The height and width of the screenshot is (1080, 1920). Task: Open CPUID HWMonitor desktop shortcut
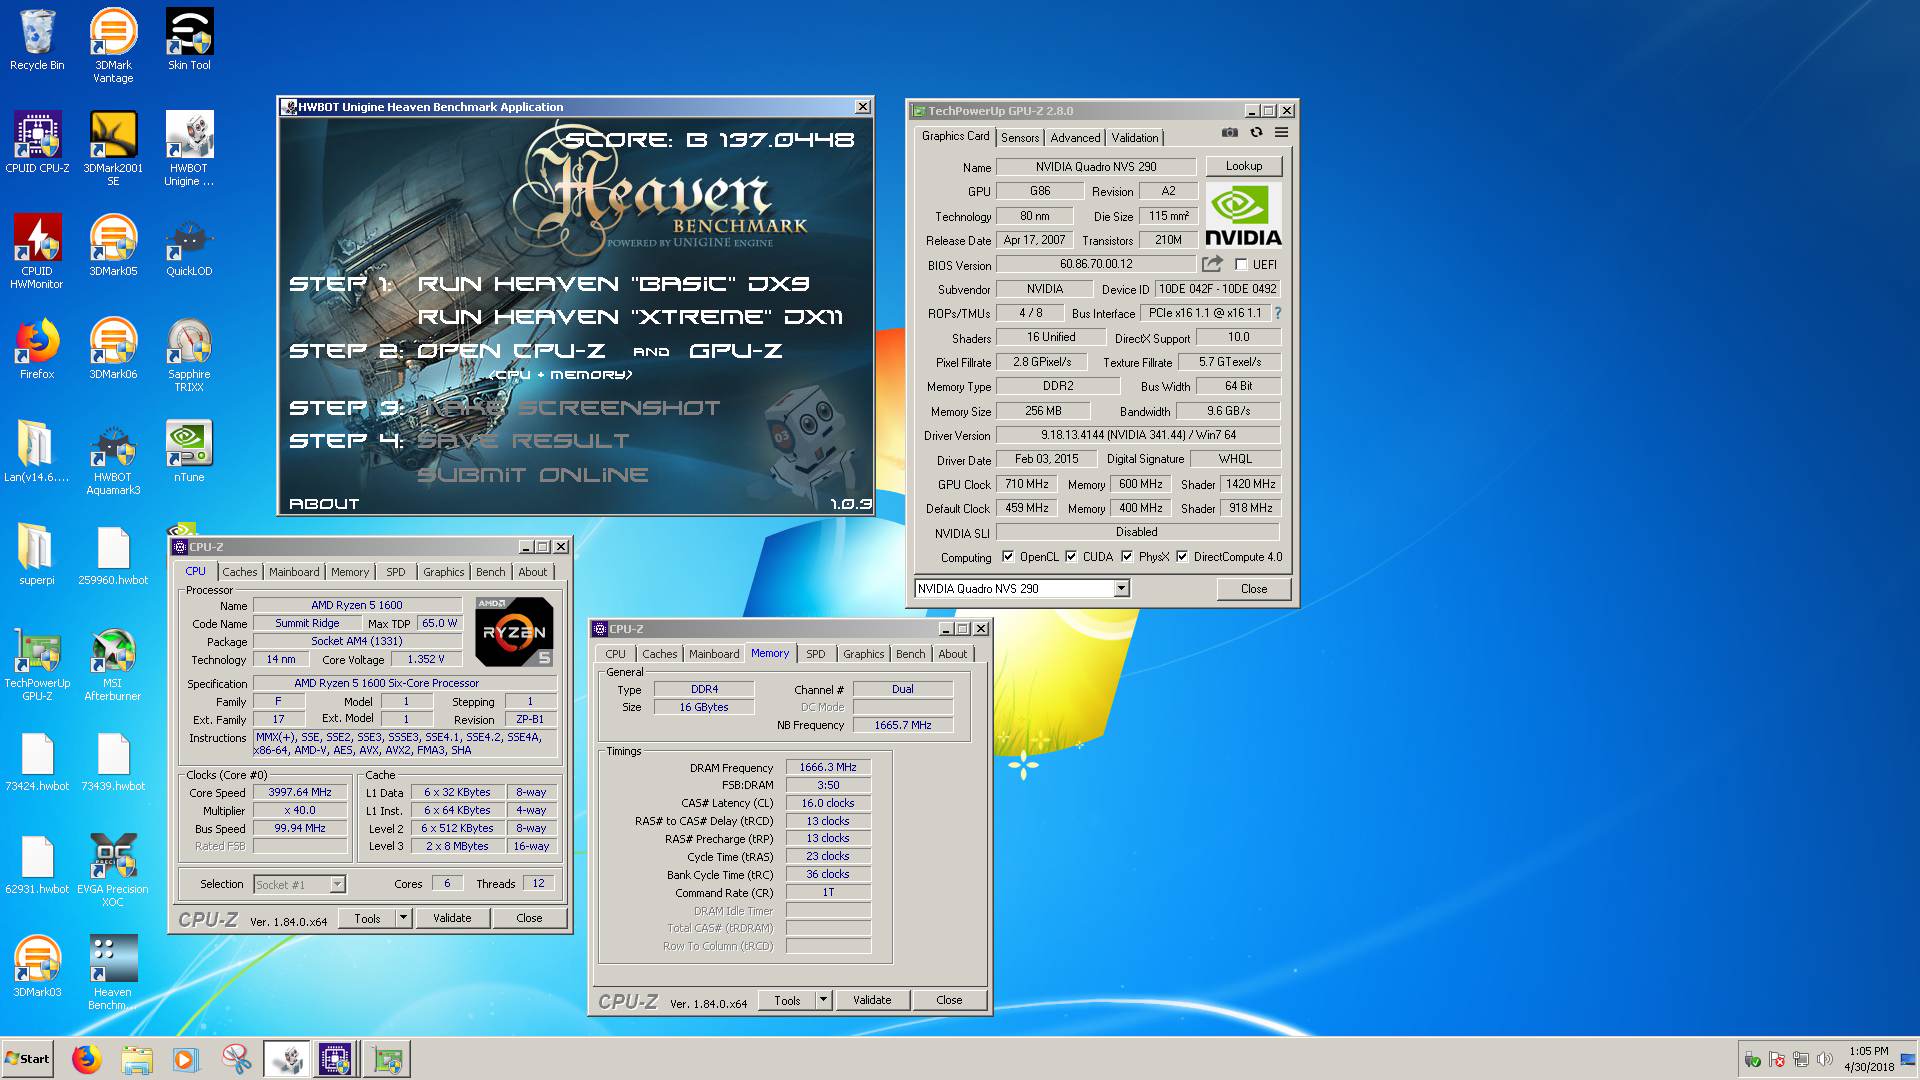(x=37, y=251)
